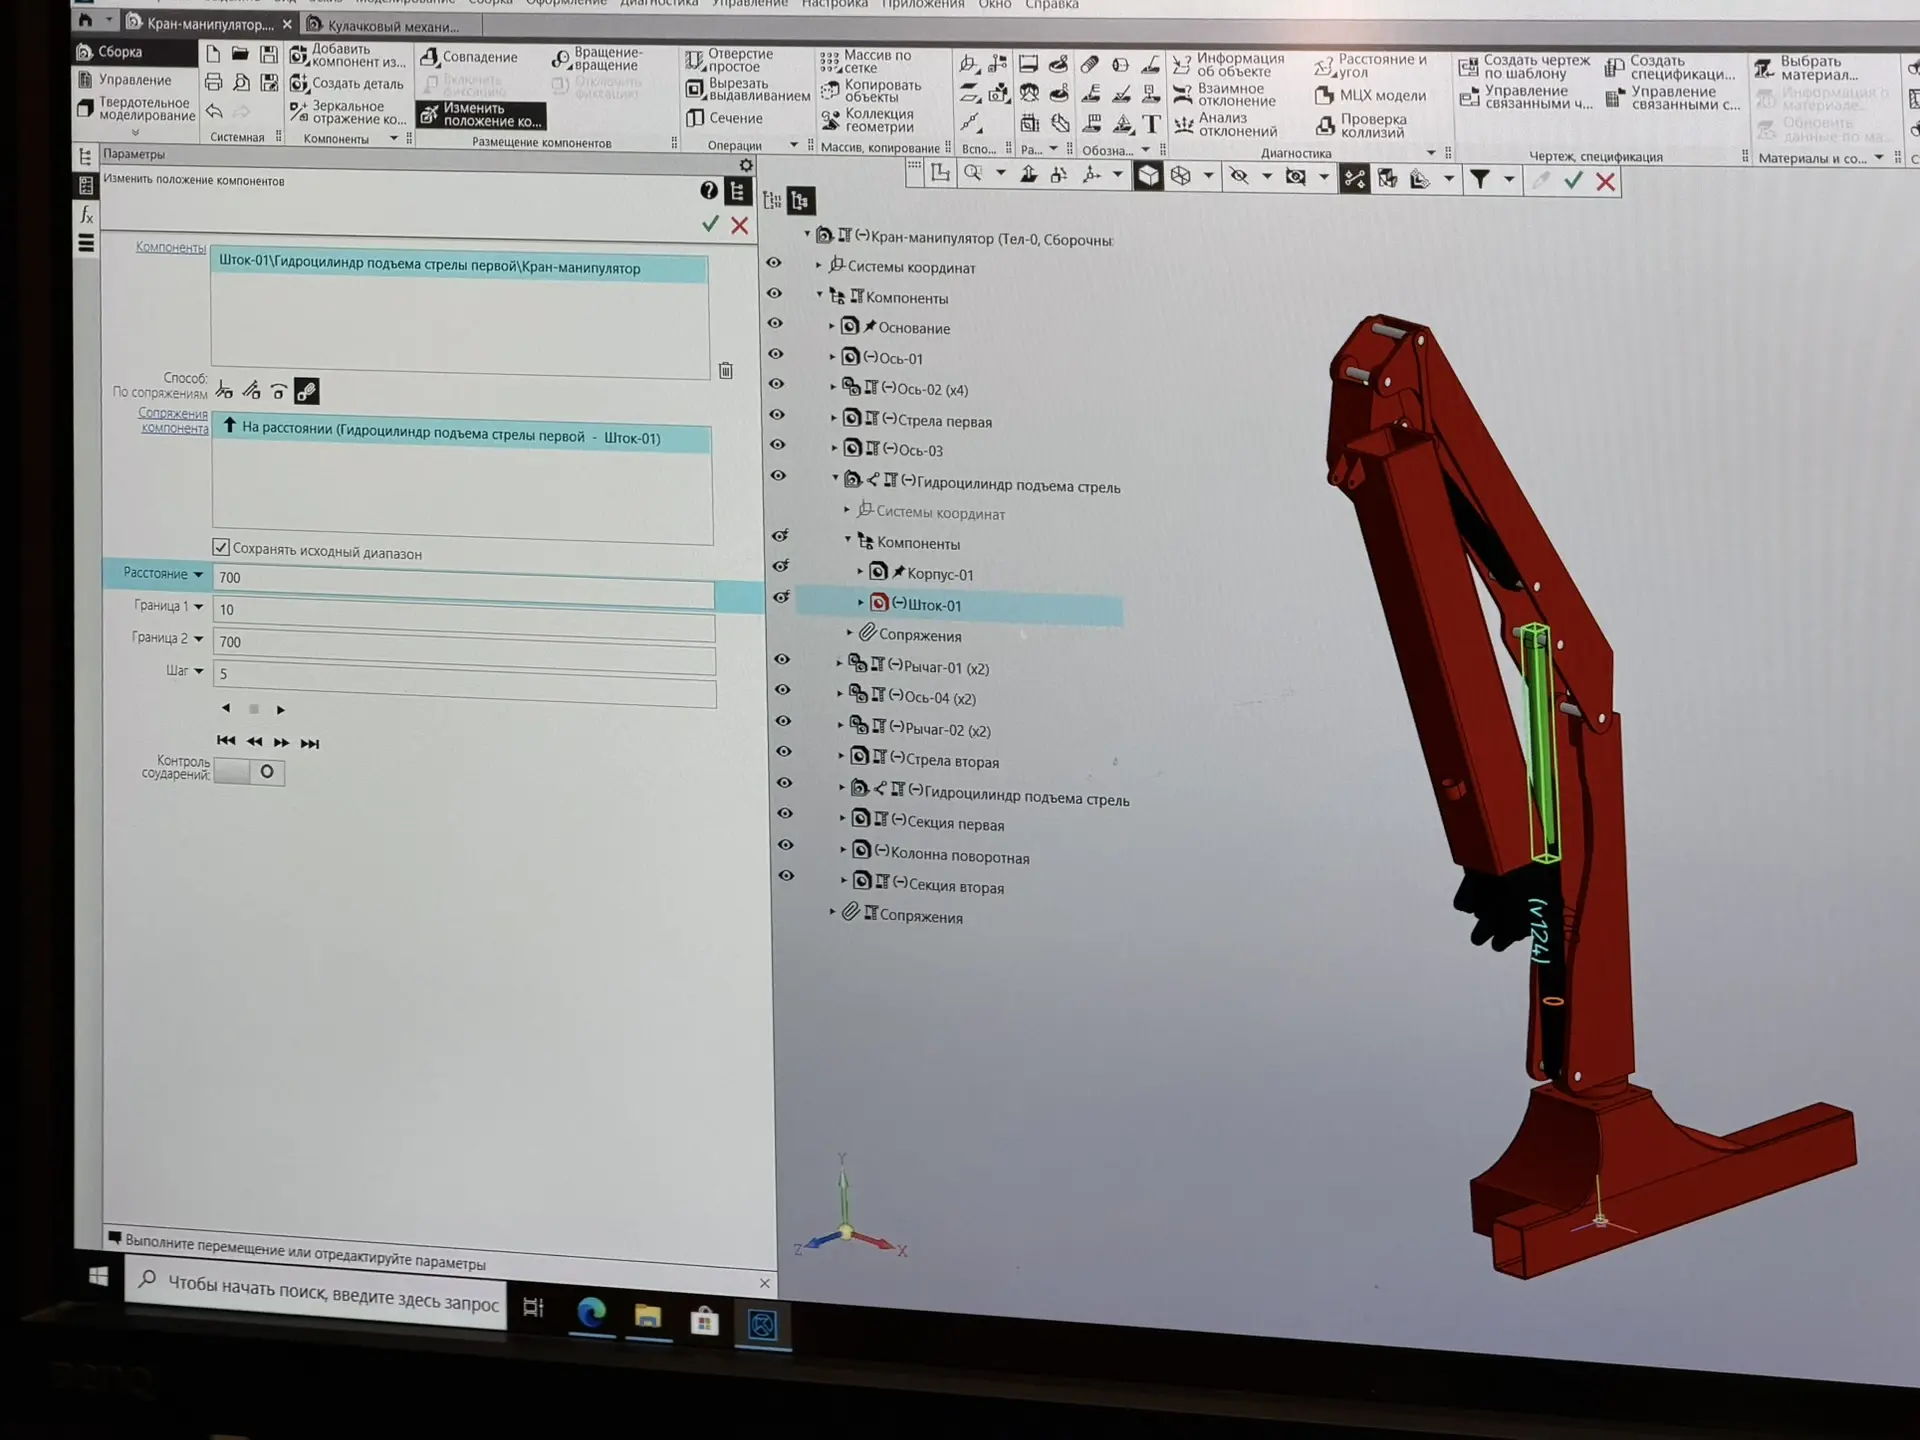
Task: Expand Системы координат tree node
Action: (818, 265)
